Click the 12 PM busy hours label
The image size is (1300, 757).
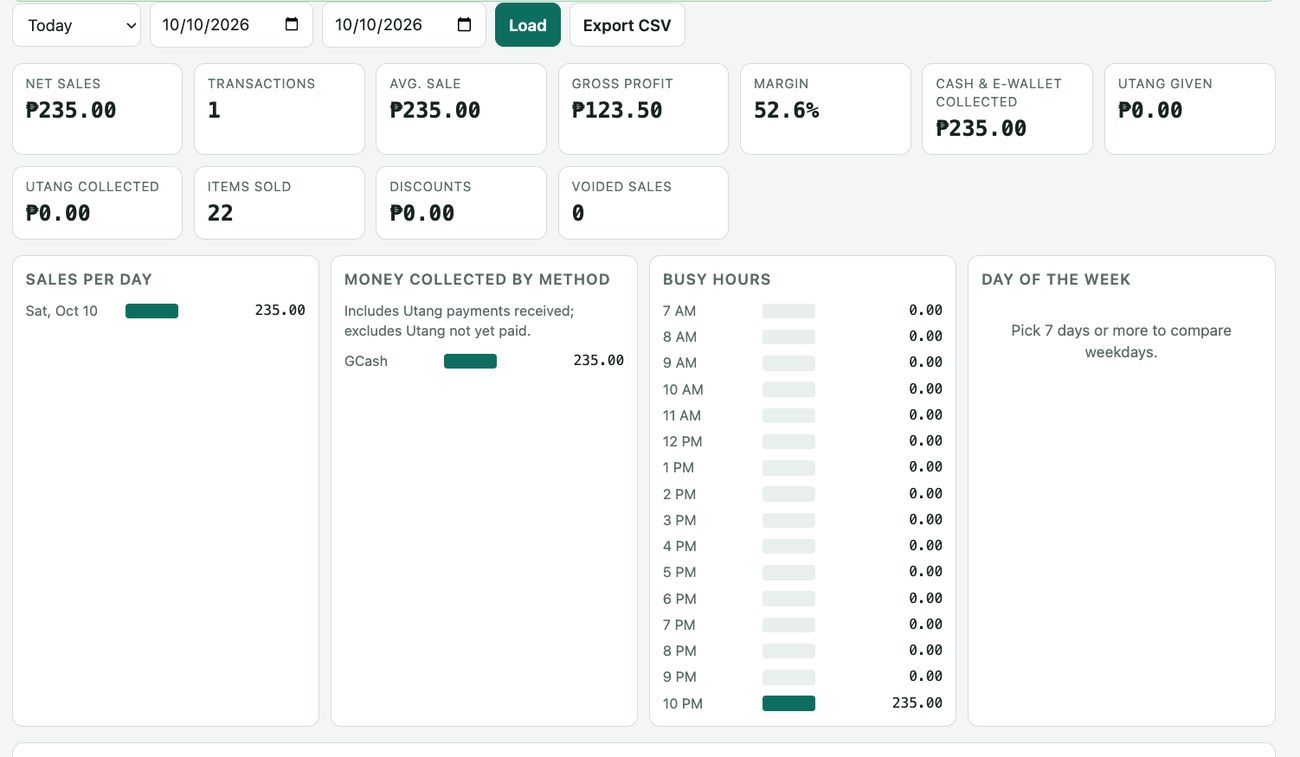[x=683, y=442]
